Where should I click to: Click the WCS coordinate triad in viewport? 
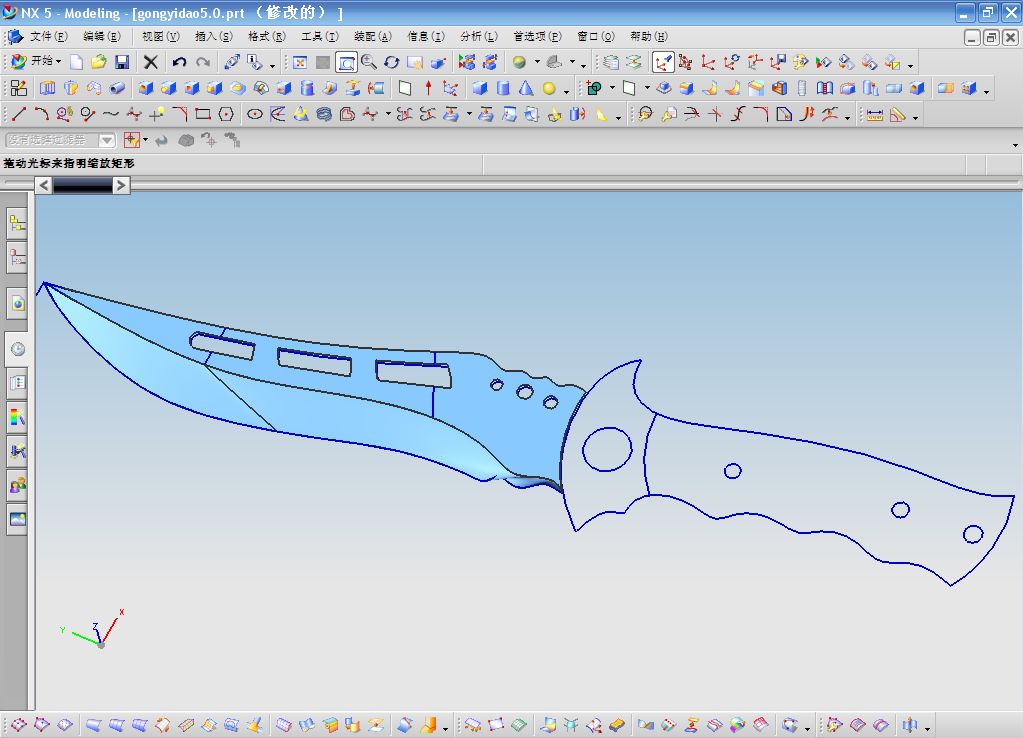pyautogui.click(x=93, y=630)
